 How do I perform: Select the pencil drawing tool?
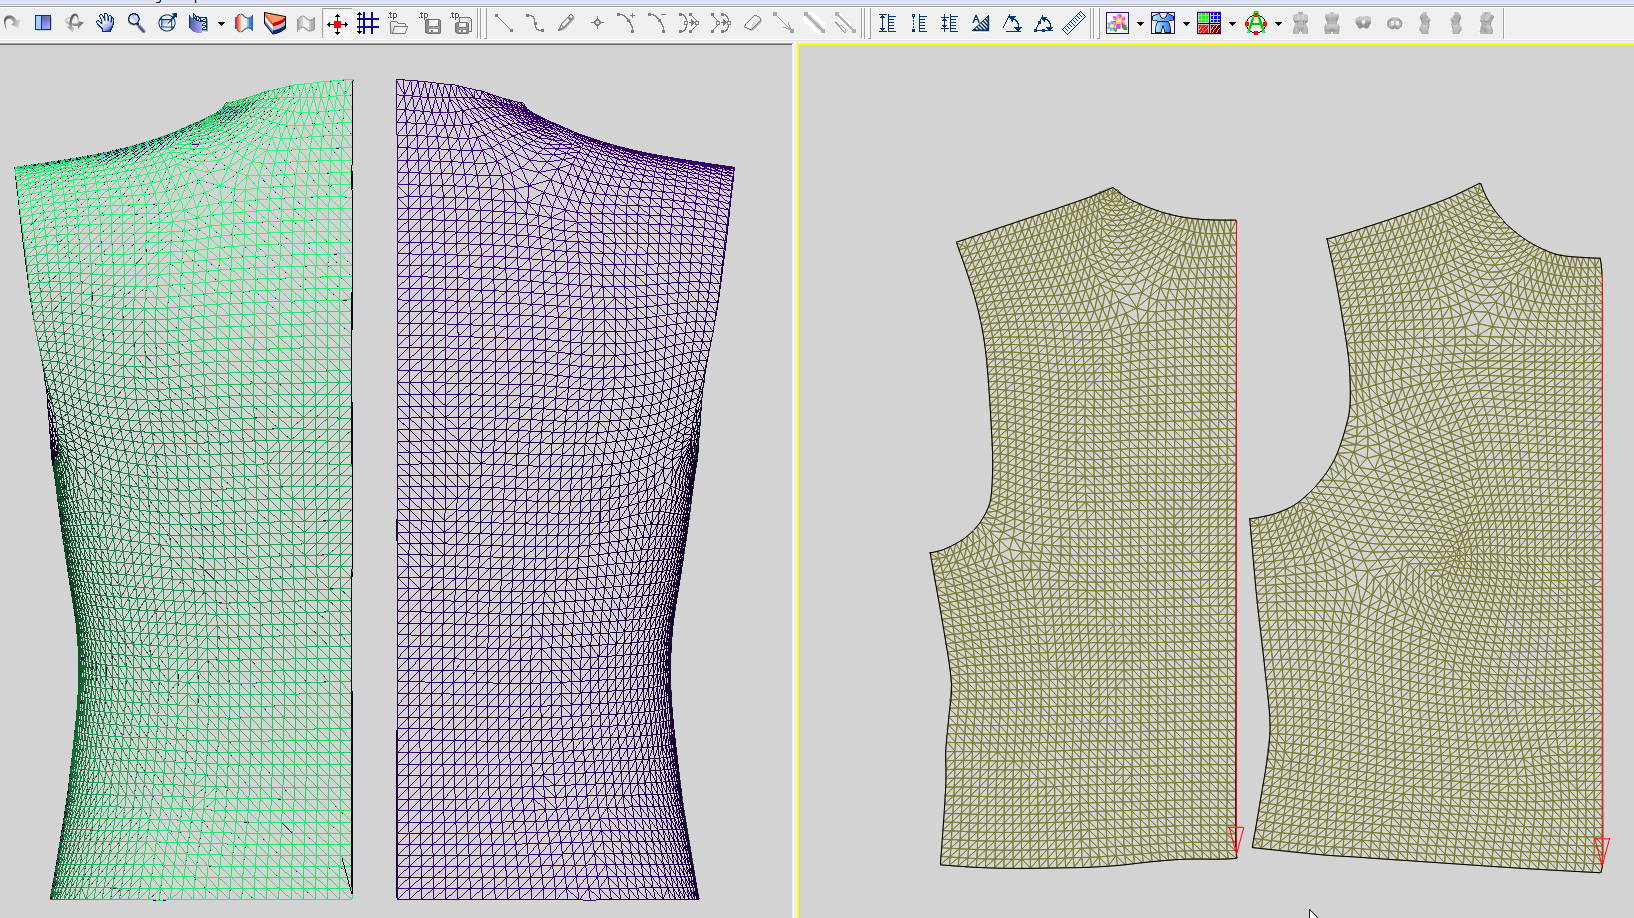[566, 23]
